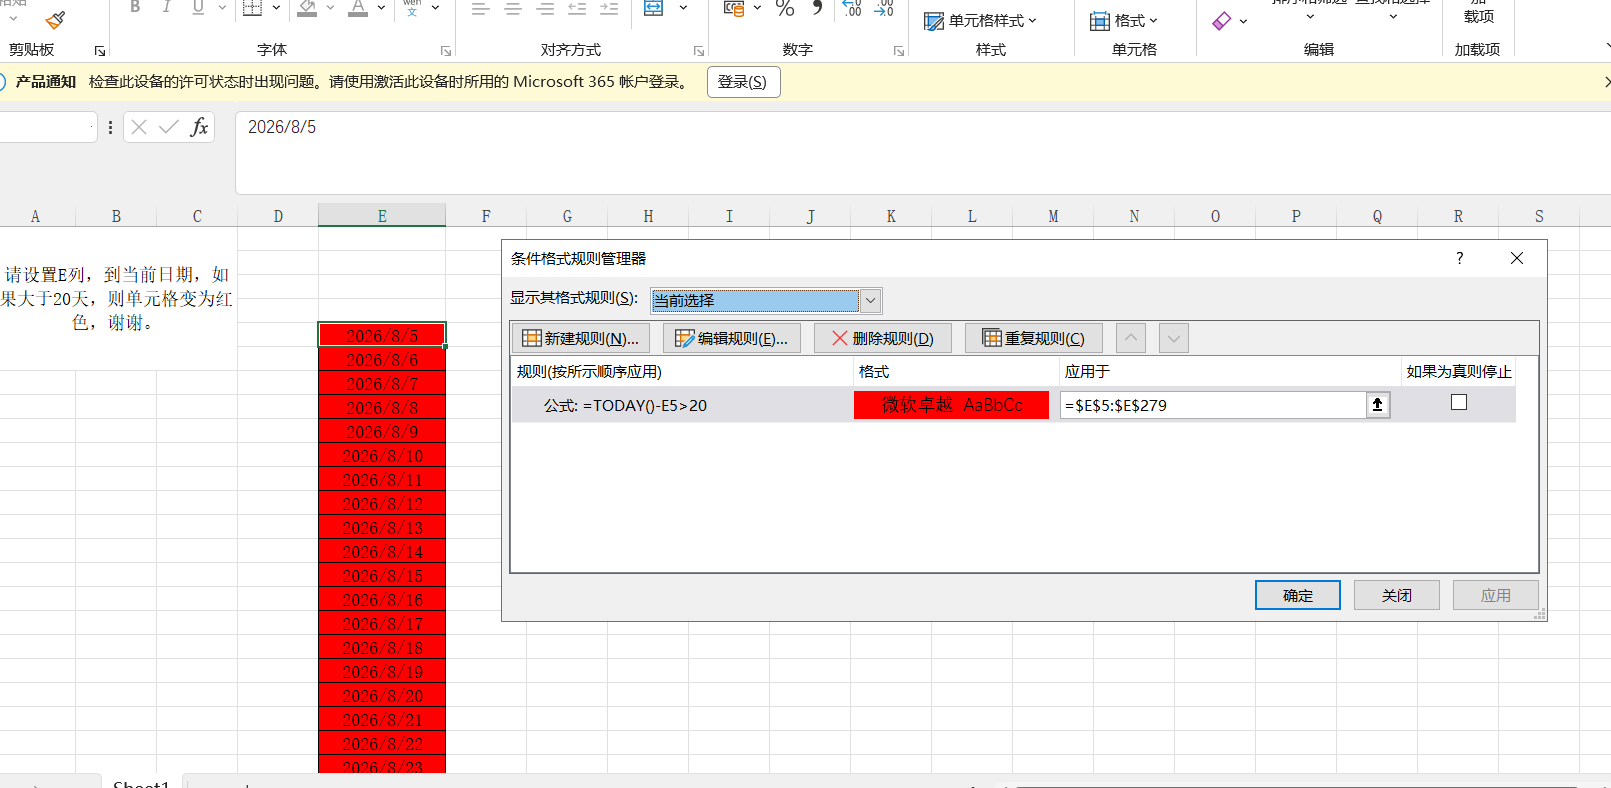Open the merge and center dropdown arrow
This screenshot has width=1611, height=788.
point(683,8)
